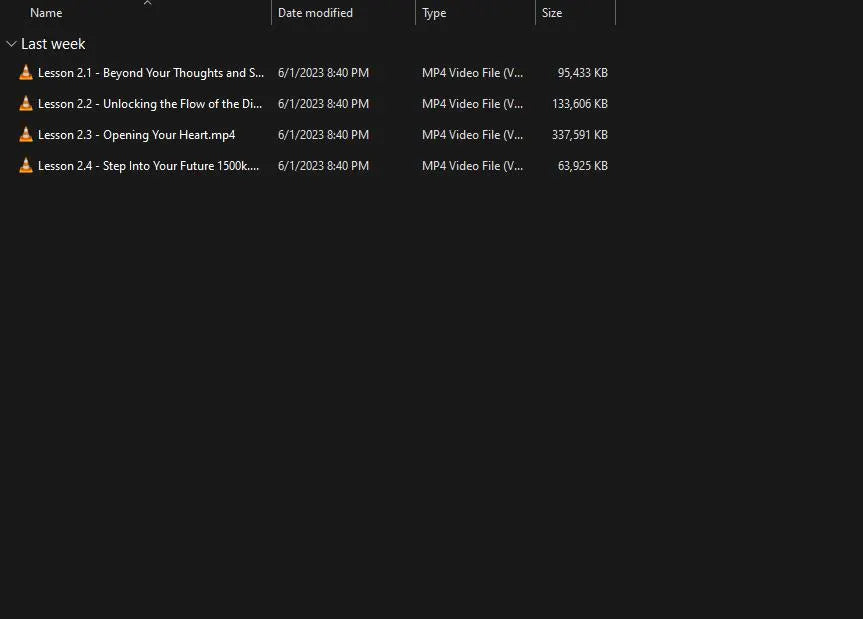Click MP4 Video File type of Lesson 2.1

point(472,73)
